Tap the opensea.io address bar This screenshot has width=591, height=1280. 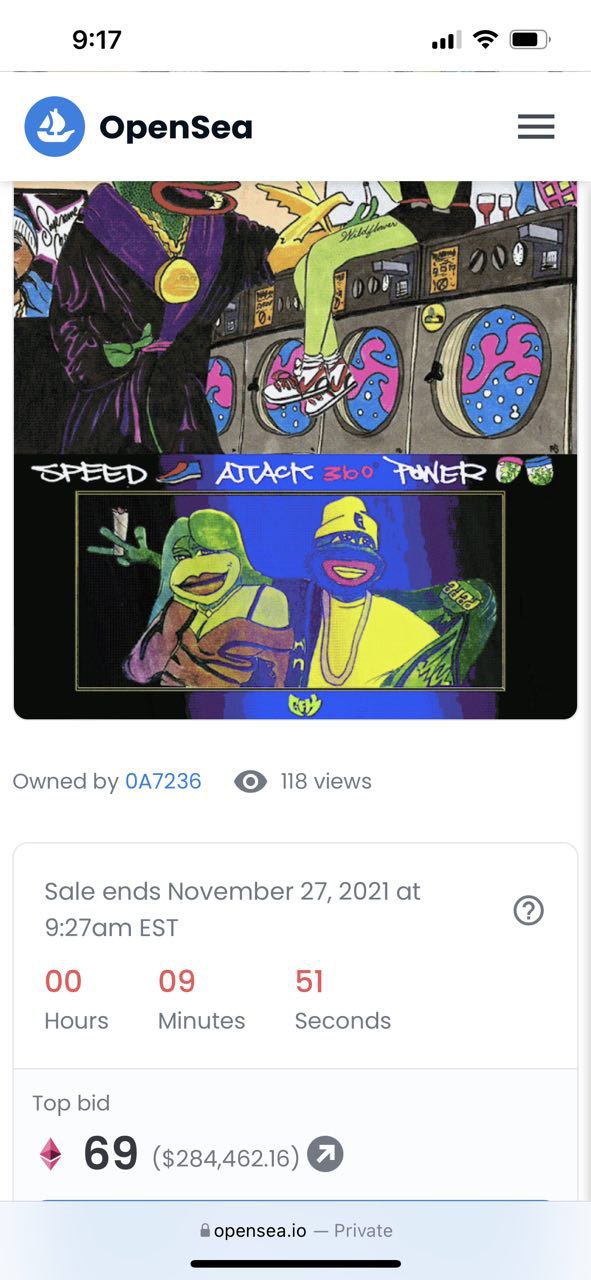click(295, 1231)
